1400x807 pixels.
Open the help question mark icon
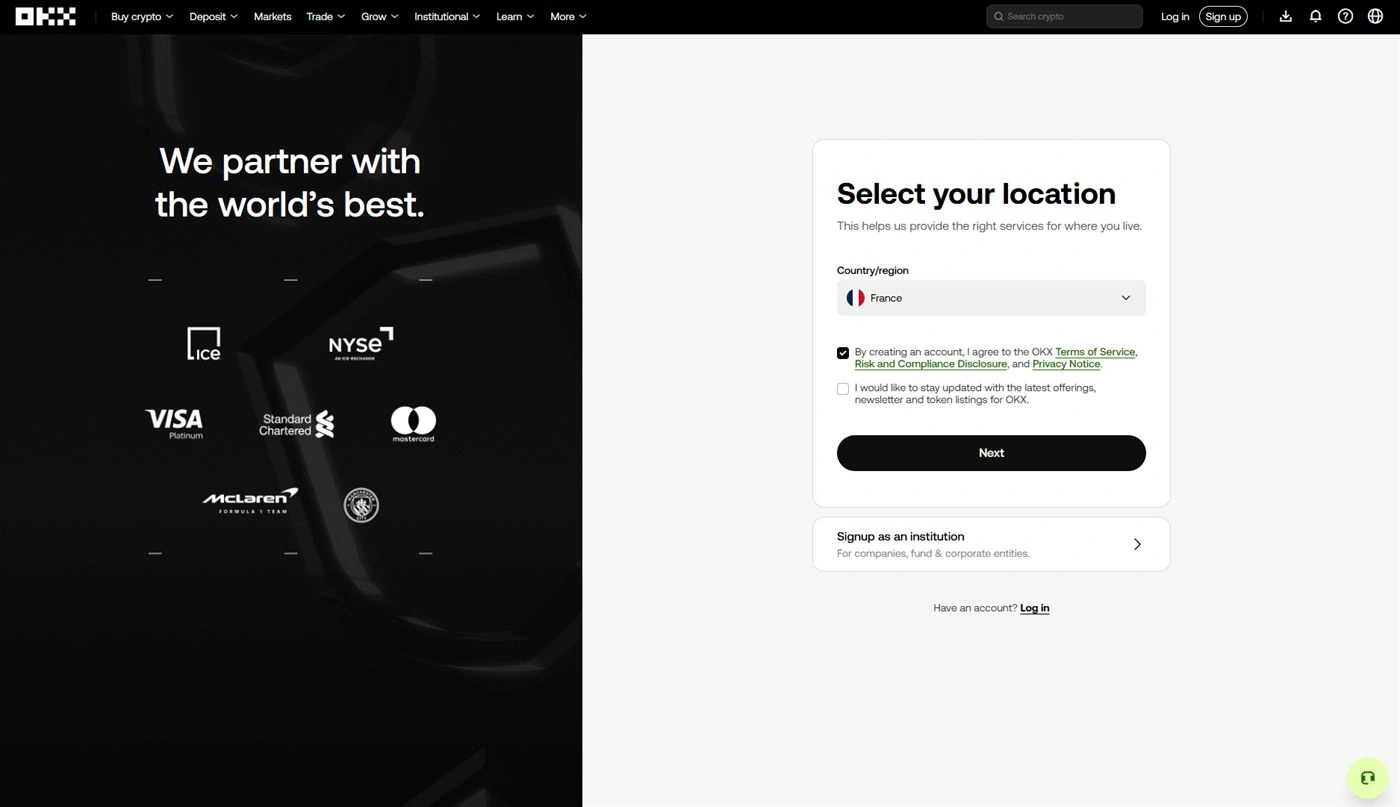click(1346, 16)
